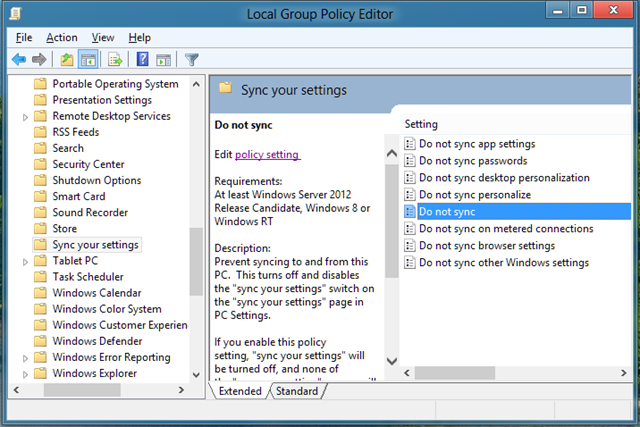Screen dimensions: 640x427
Task: Click the Export List toolbar icon
Action: tap(115, 60)
